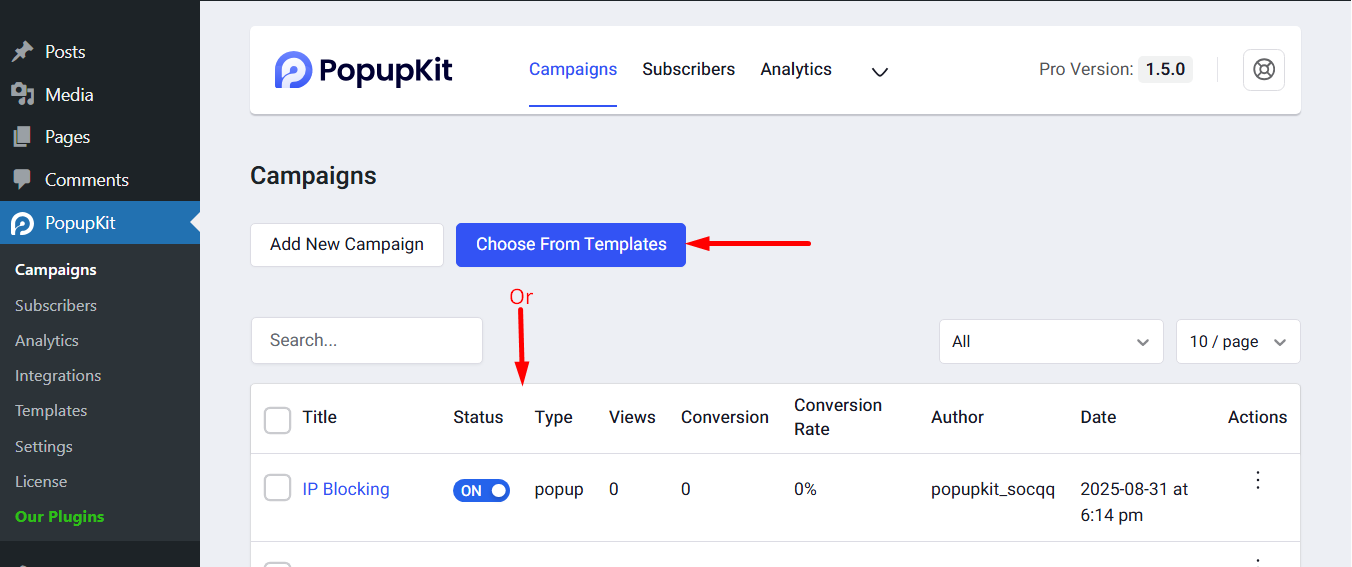Switch to the Campaigns tab
Screen dimensions: 1352x567
(573, 70)
